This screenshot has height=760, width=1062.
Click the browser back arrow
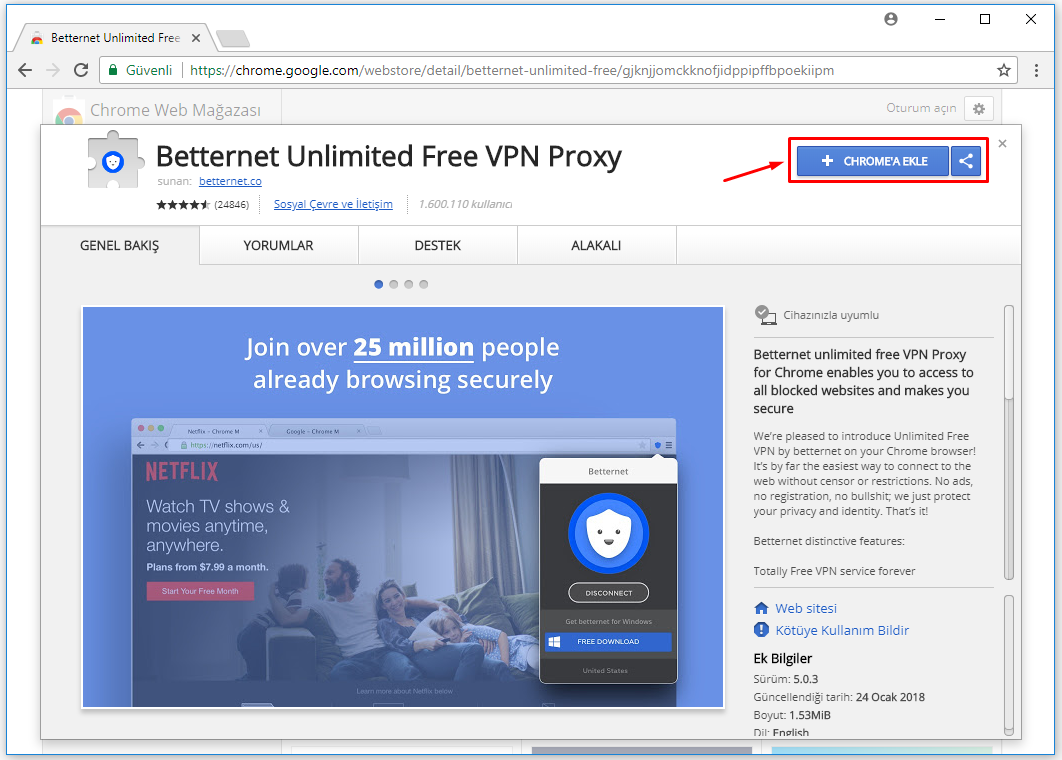point(25,70)
